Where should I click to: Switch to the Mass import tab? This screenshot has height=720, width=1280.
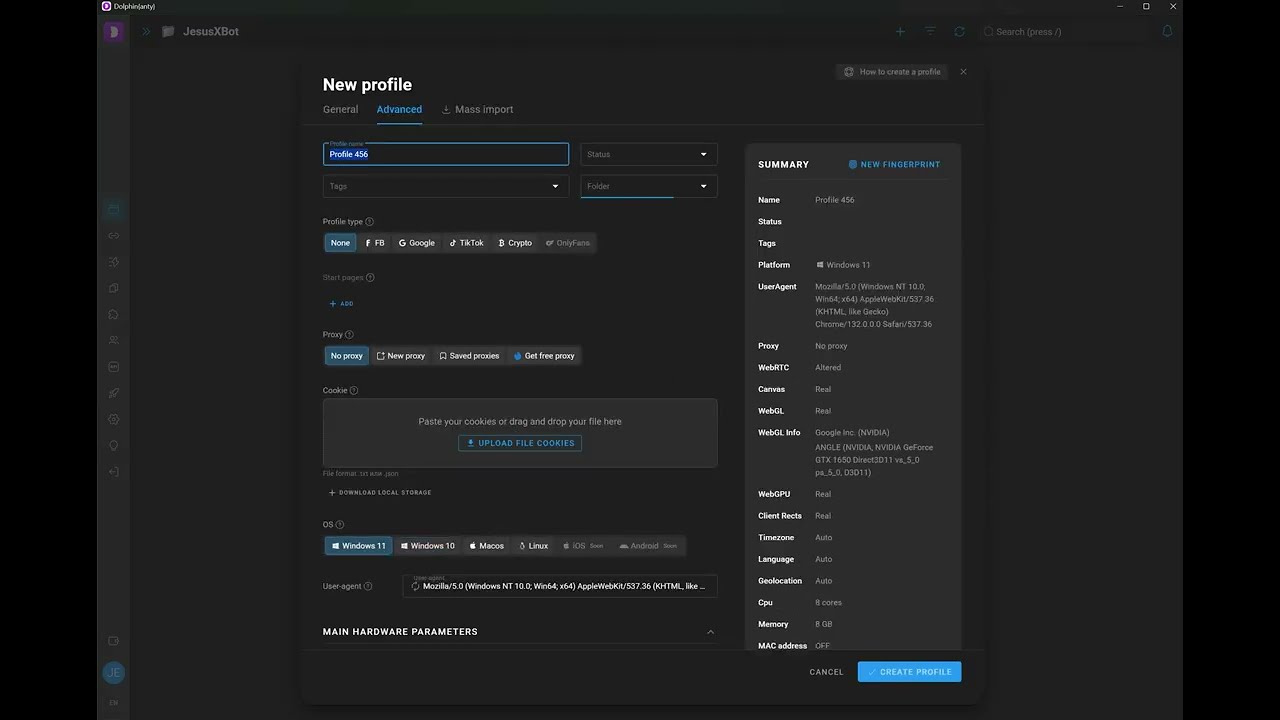point(478,110)
